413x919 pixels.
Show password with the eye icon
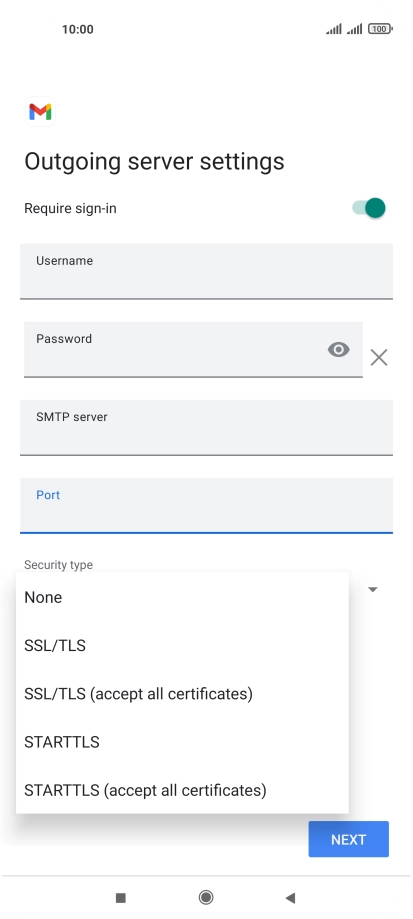tap(339, 350)
